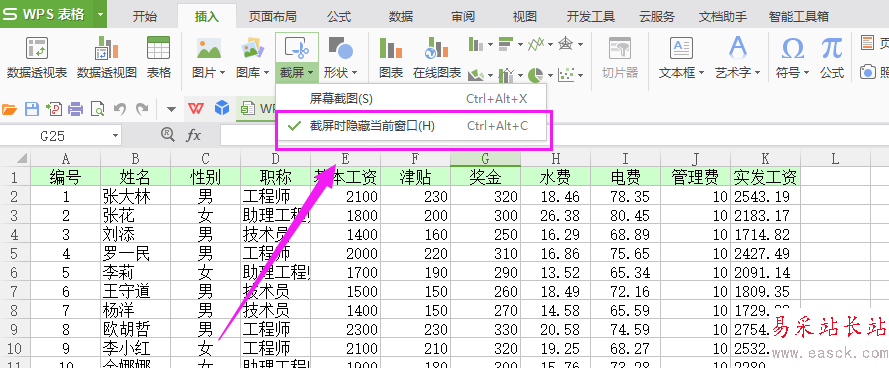
Task: Click the 截屏 screenshot scissors icon
Action: [297, 48]
